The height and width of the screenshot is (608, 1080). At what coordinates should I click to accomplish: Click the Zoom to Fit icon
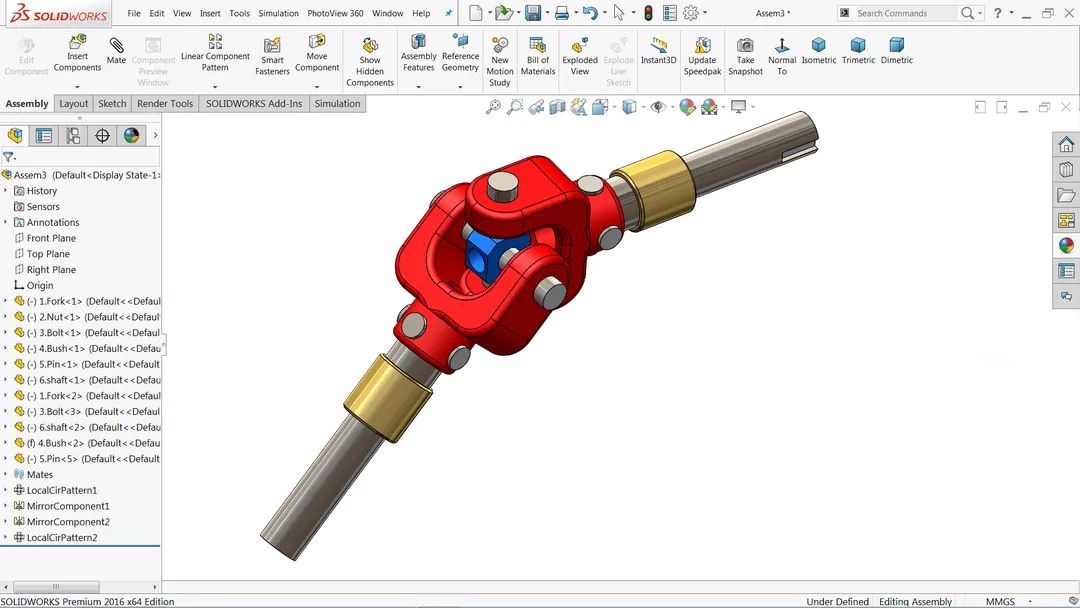[493, 107]
